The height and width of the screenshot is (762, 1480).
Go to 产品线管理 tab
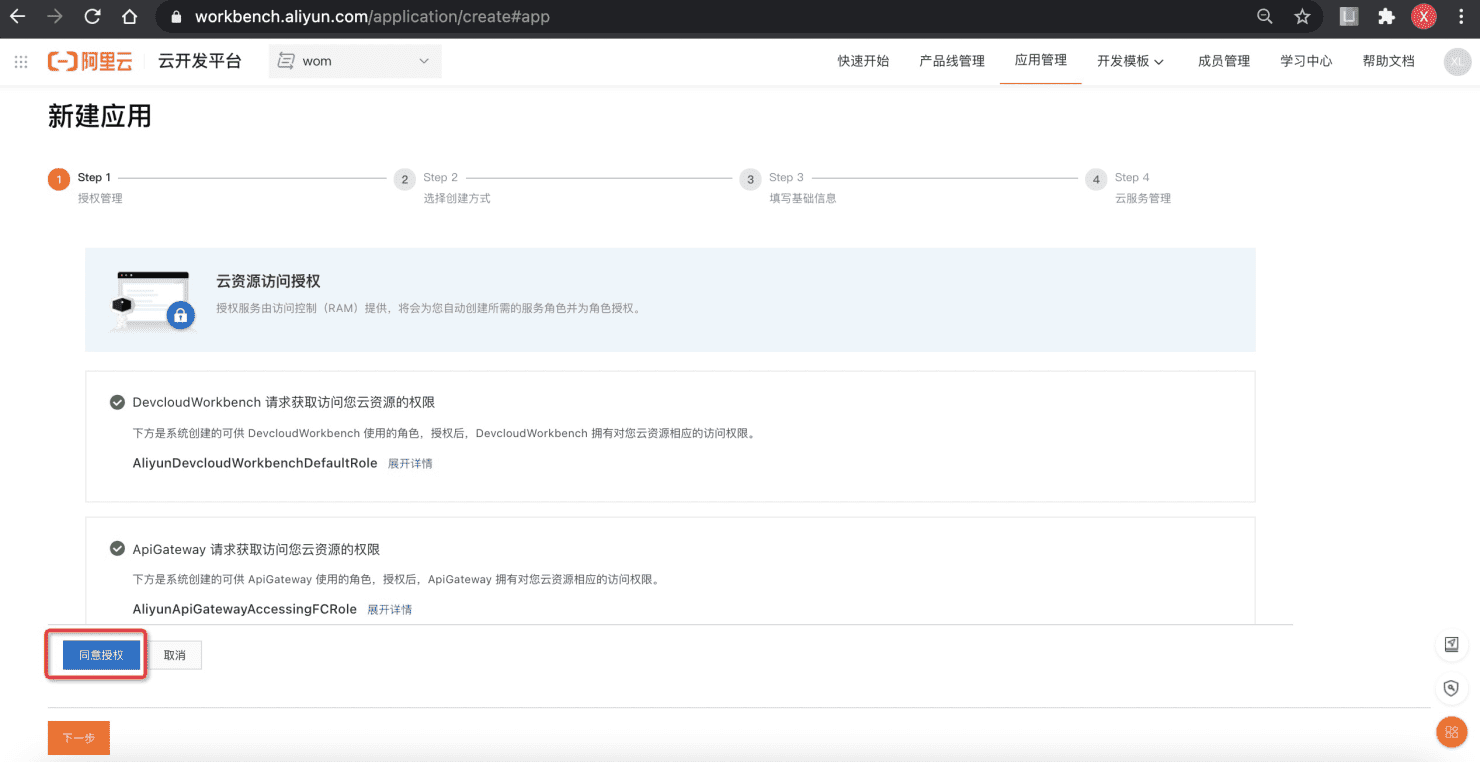952,61
